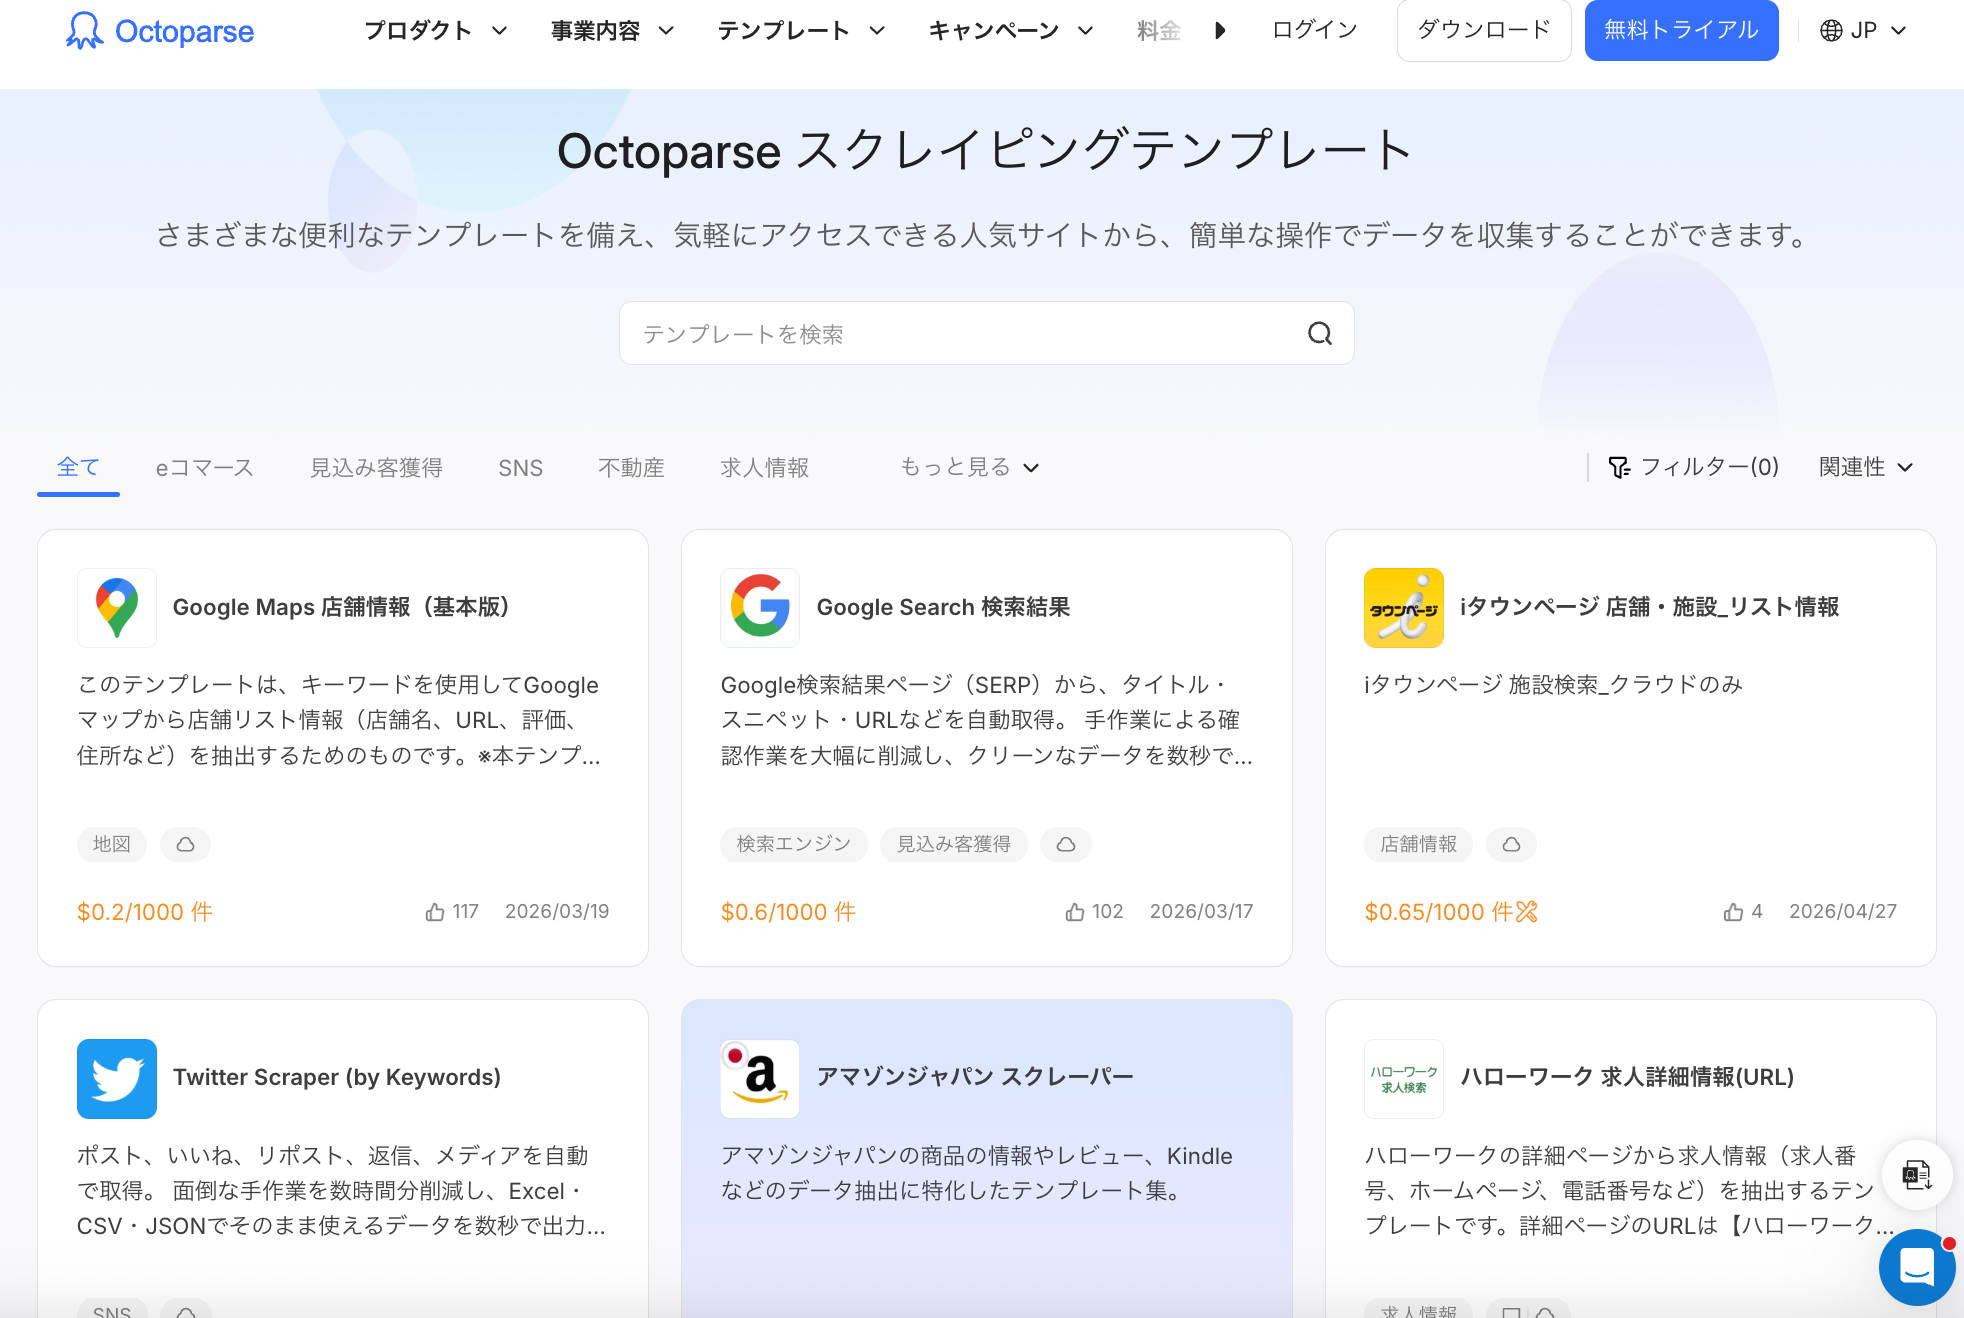Open the 関連性 sort dropdown
1964x1318 pixels.
(1866, 467)
